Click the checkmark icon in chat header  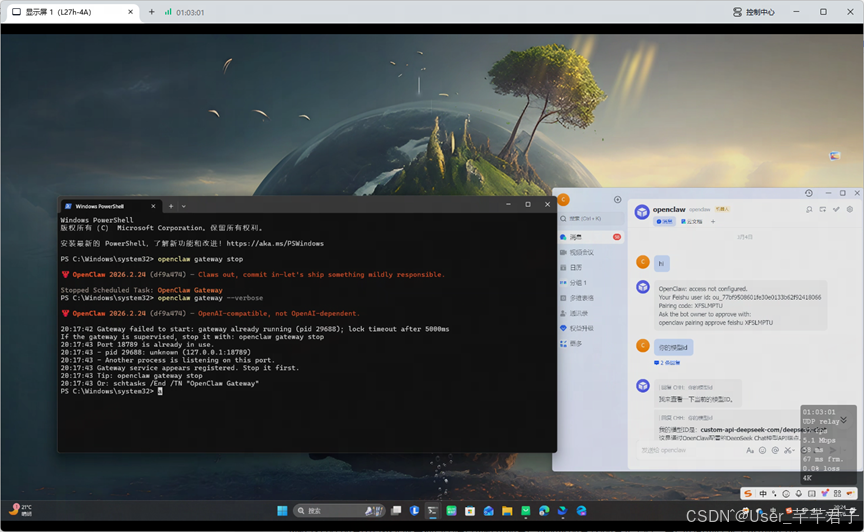pyautogui.click(x=836, y=209)
